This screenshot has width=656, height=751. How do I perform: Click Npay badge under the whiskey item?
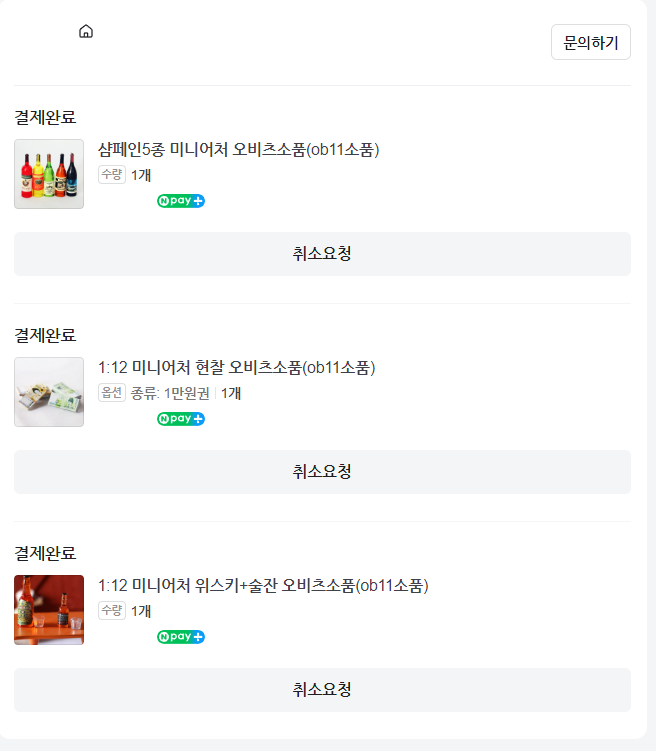pyautogui.click(x=181, y=637)
